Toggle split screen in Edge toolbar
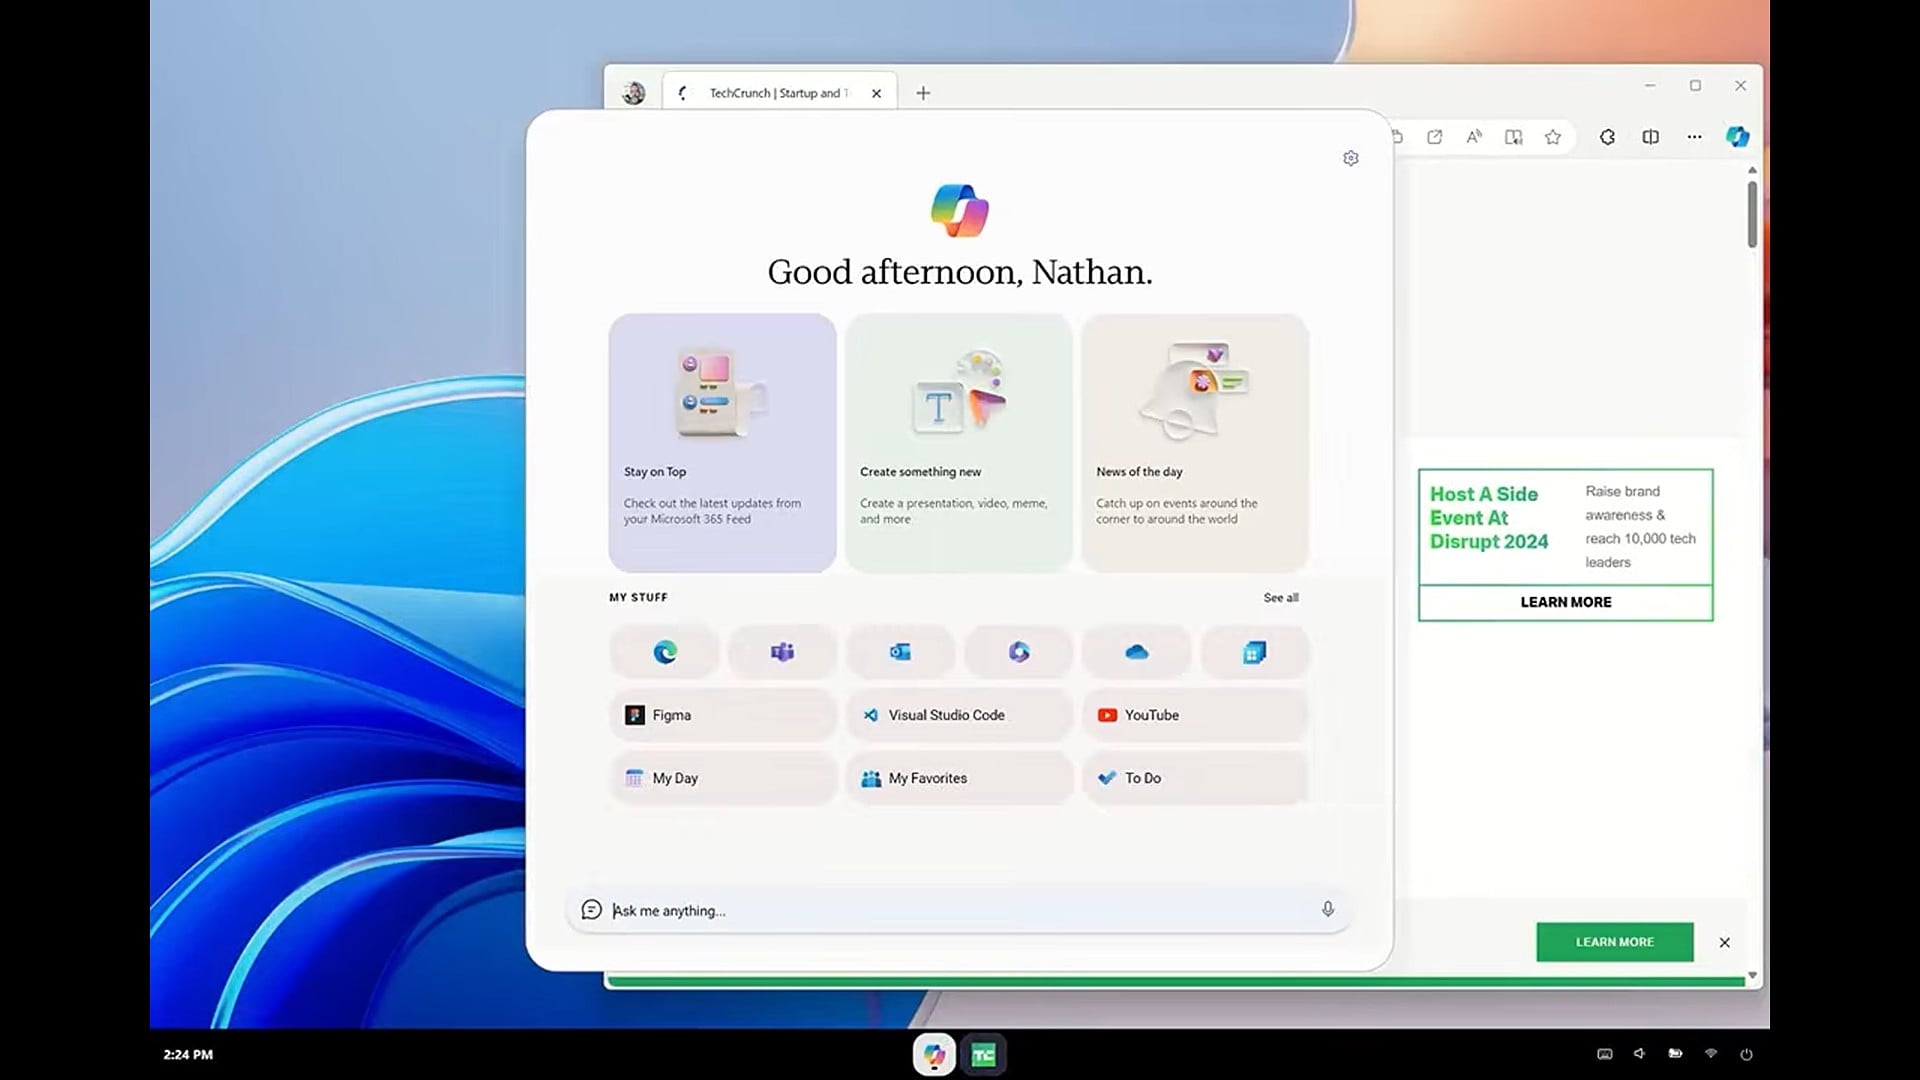Image resolution: width=1920 pixels, height=1080 pixels. point(1650,137)
